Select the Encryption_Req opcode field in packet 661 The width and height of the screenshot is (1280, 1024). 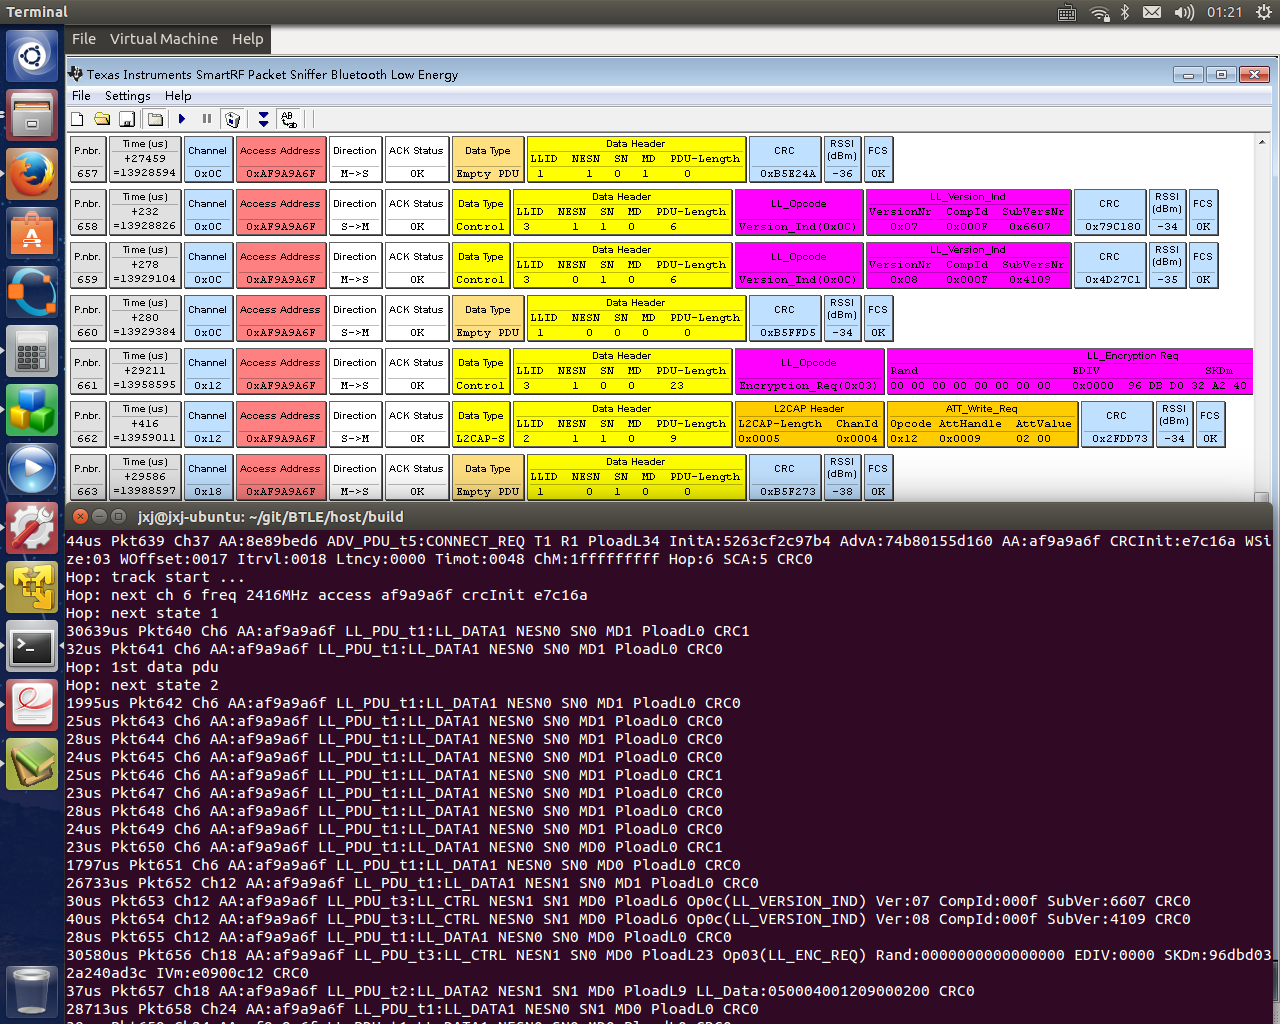click(x=808, y=385)
